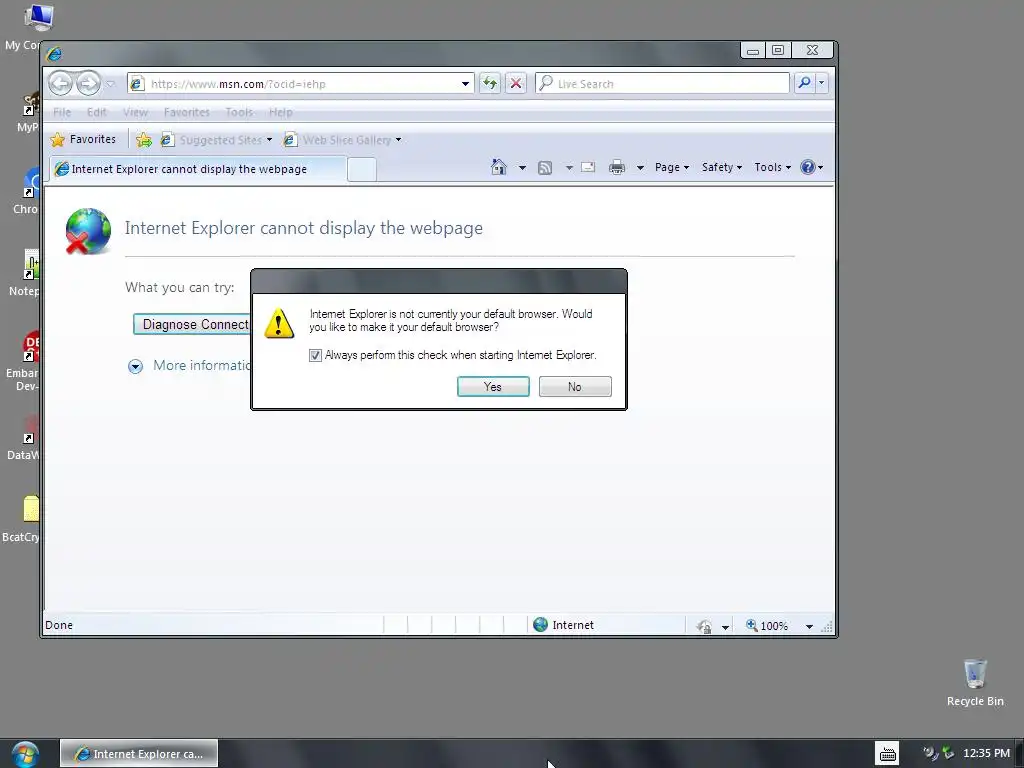1024x768 pixels.
Task: Click the Search magnifier button
Action: tap(805, 83)
